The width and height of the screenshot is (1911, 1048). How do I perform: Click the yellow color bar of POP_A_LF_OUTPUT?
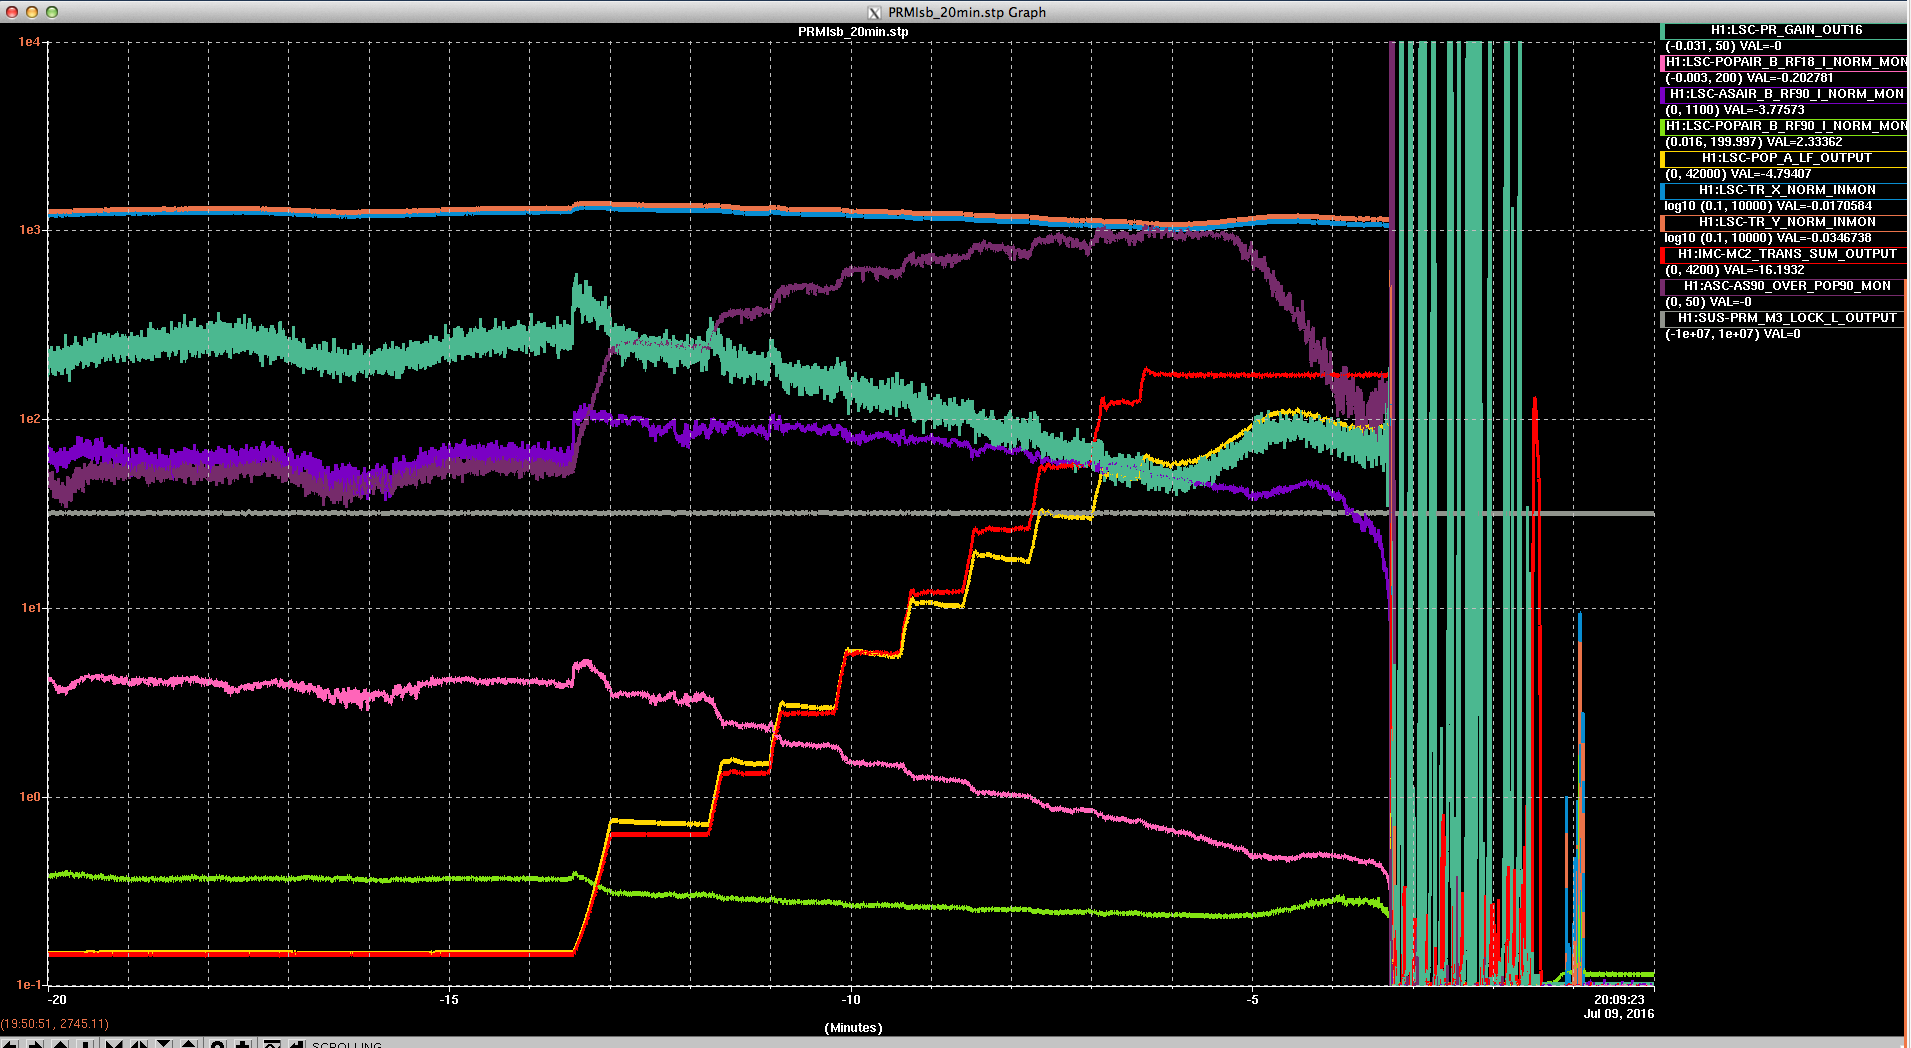click(1662, 158)
